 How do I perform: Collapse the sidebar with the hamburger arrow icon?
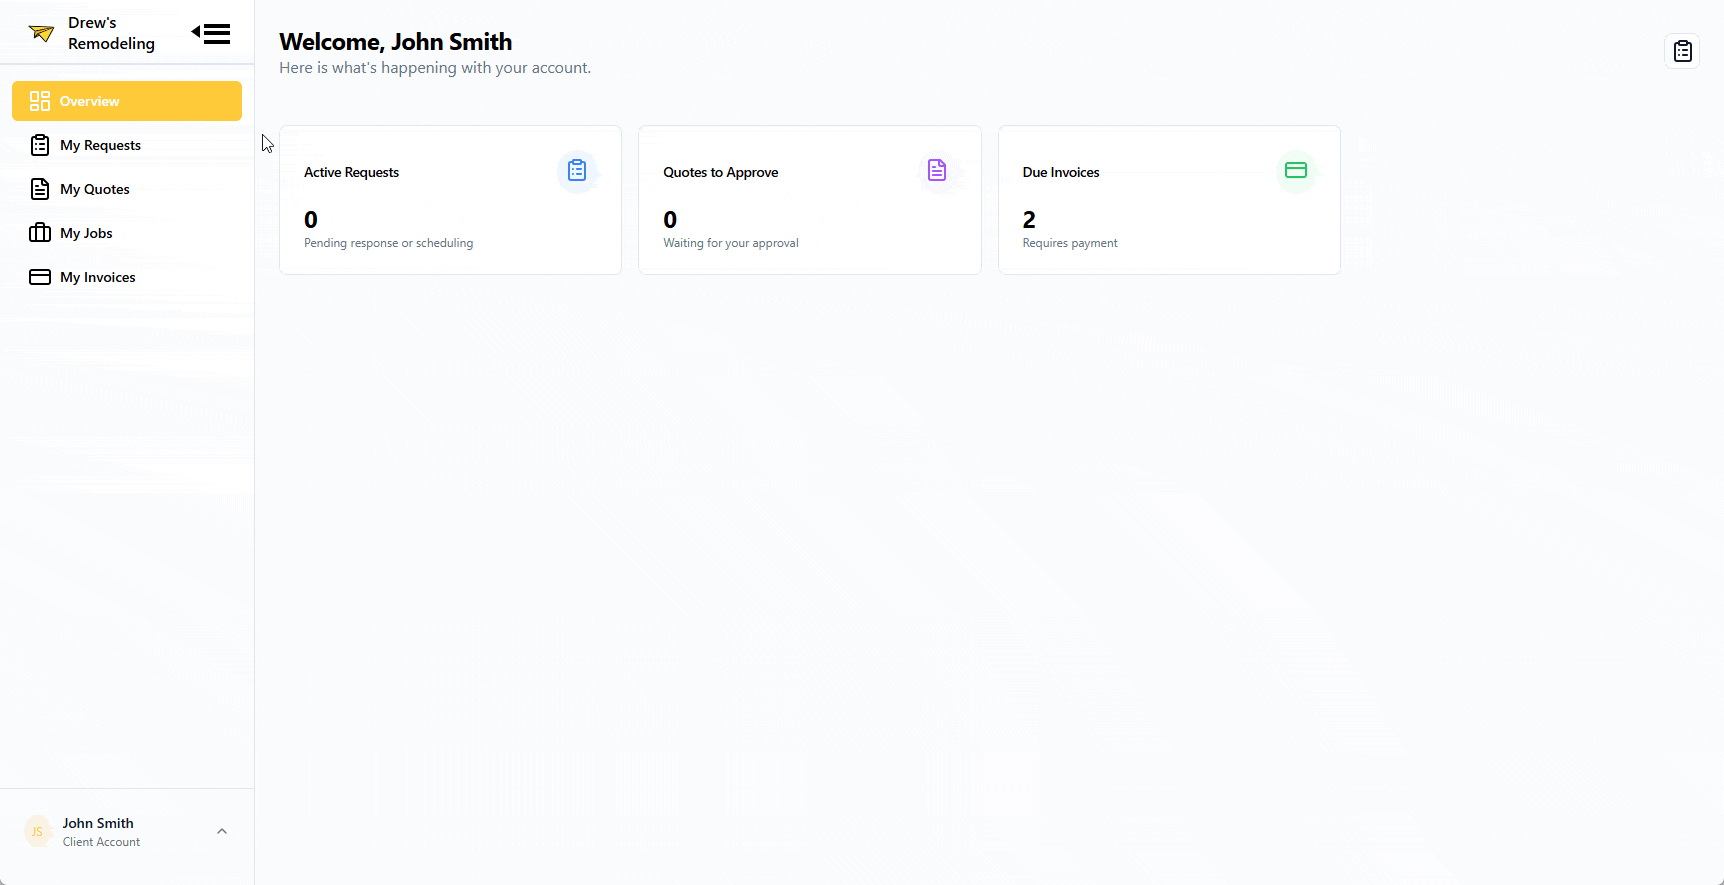(x=211, y=34)
